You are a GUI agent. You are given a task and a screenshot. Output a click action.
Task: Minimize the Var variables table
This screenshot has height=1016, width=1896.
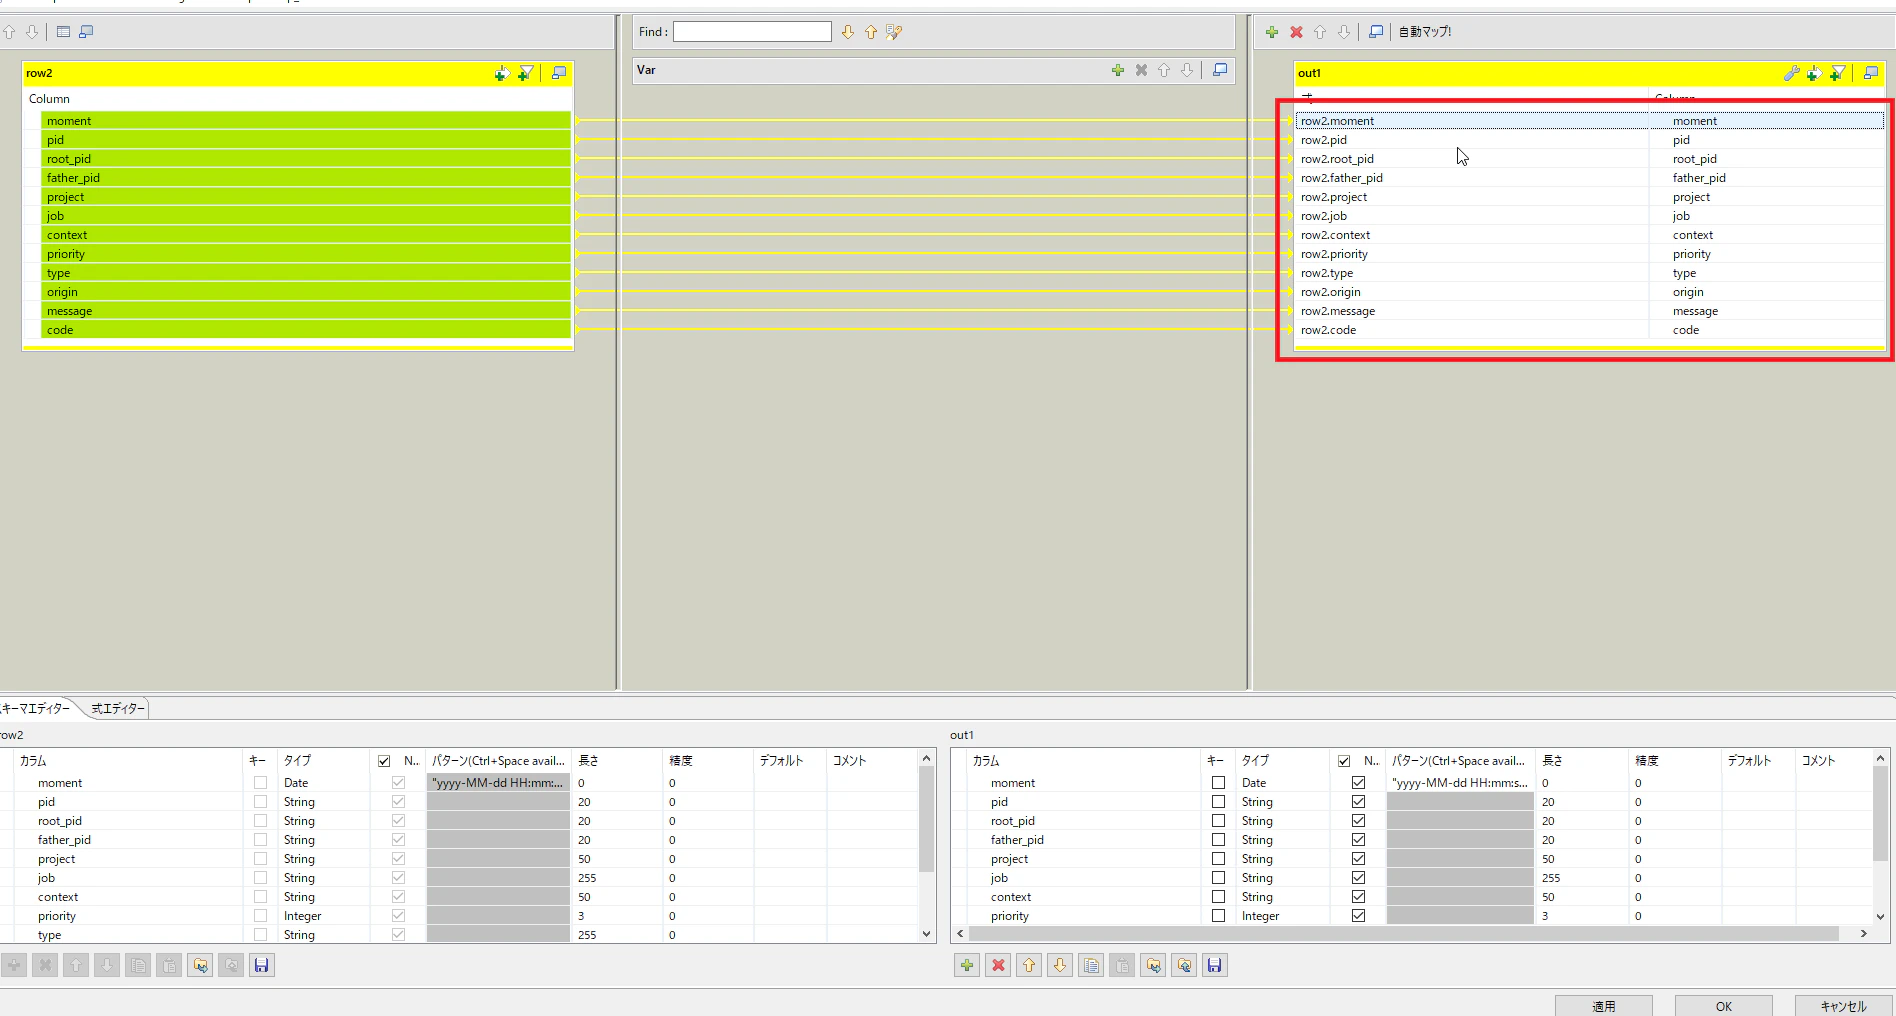click(1220, 70)
